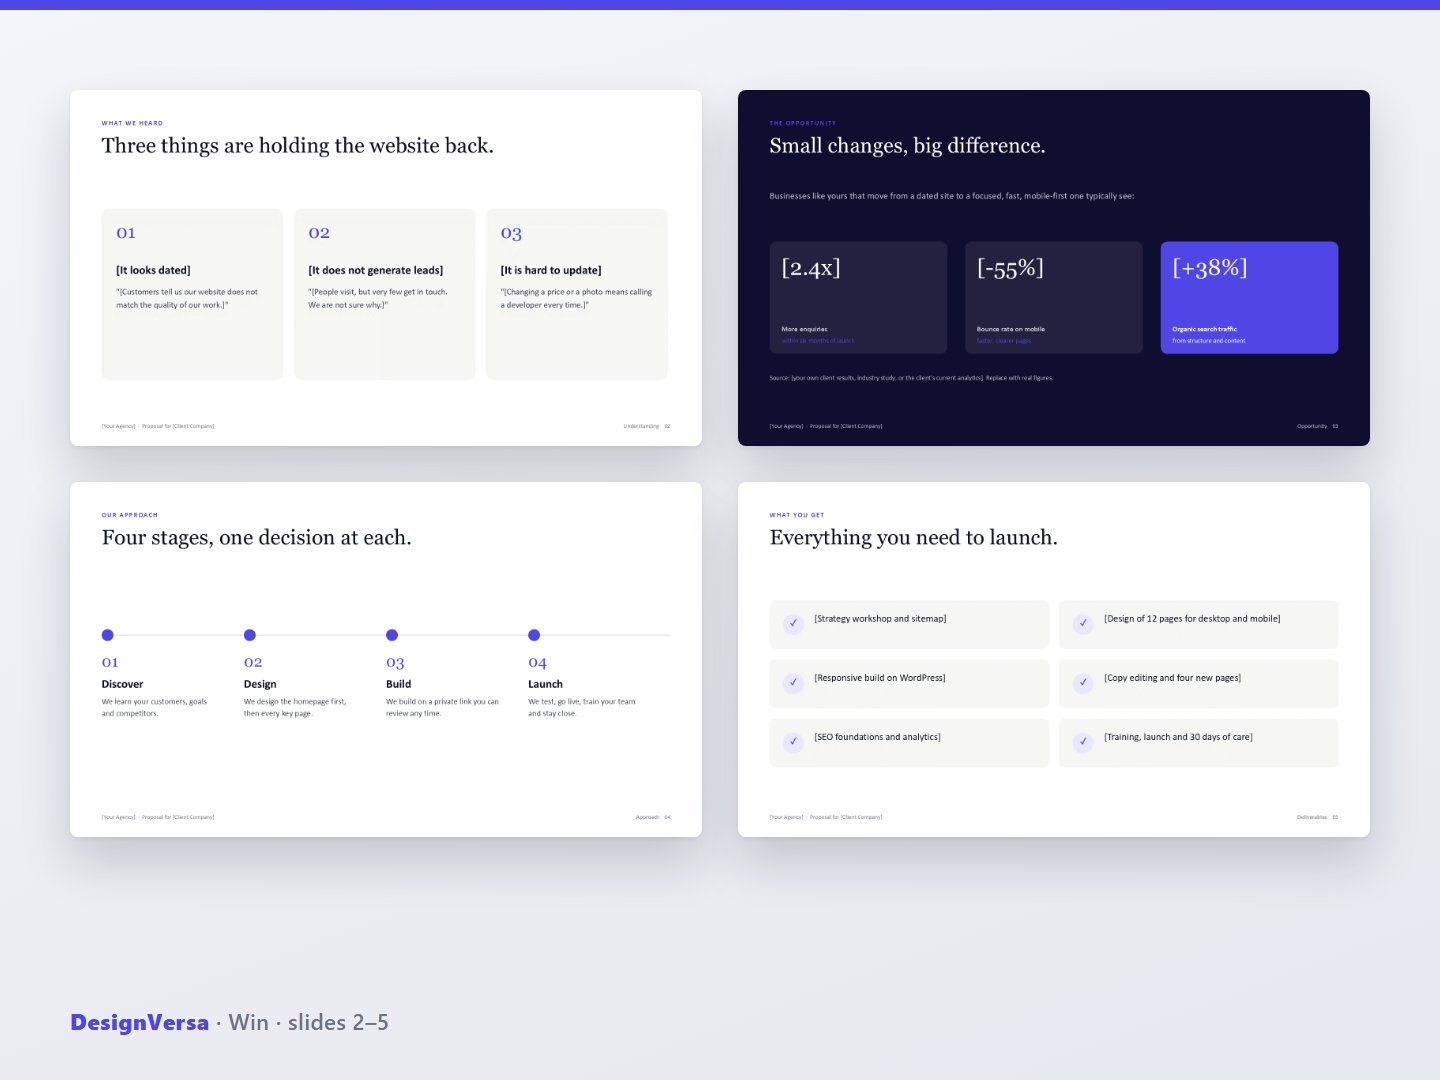Click the 'THE OPPORTUNITY' eyebrow label

(x=803, y=123)
